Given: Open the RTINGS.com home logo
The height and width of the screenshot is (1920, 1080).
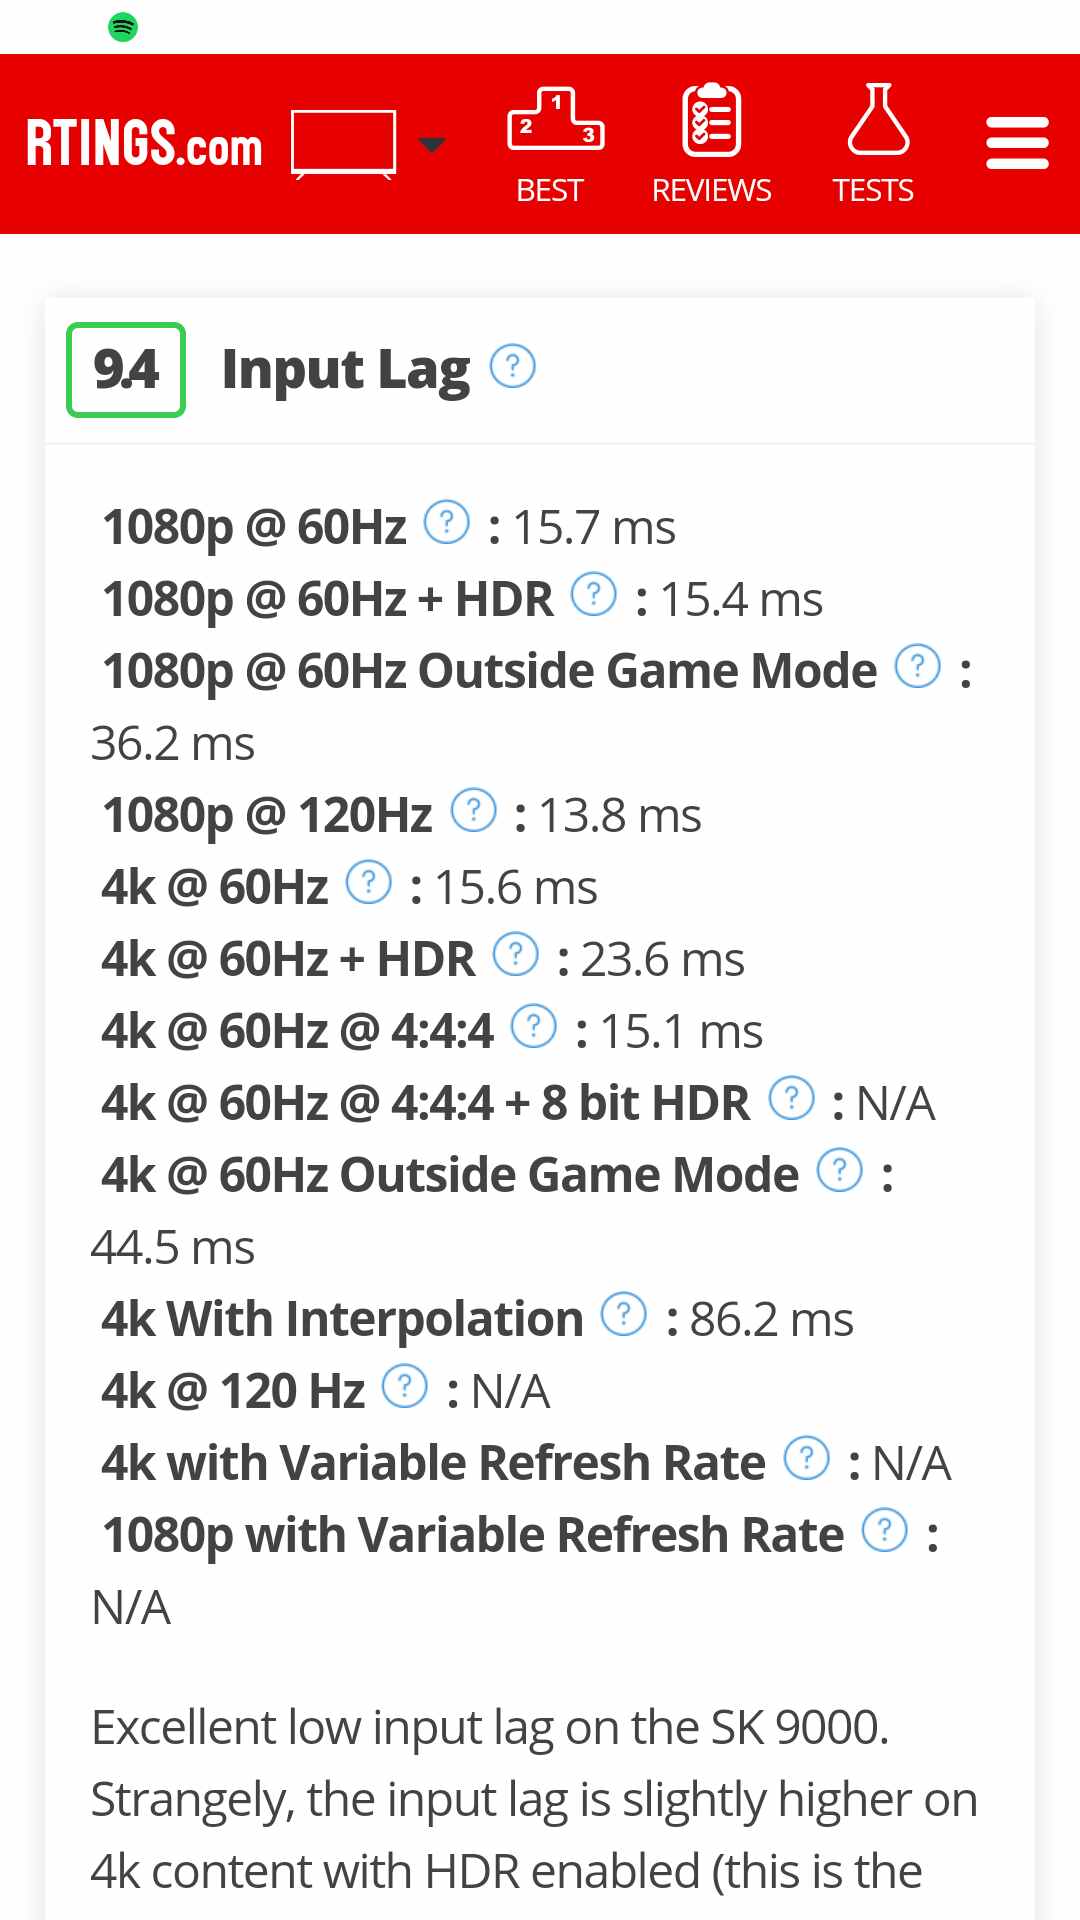Looking at the screenshot, I should tap(144, 144).
